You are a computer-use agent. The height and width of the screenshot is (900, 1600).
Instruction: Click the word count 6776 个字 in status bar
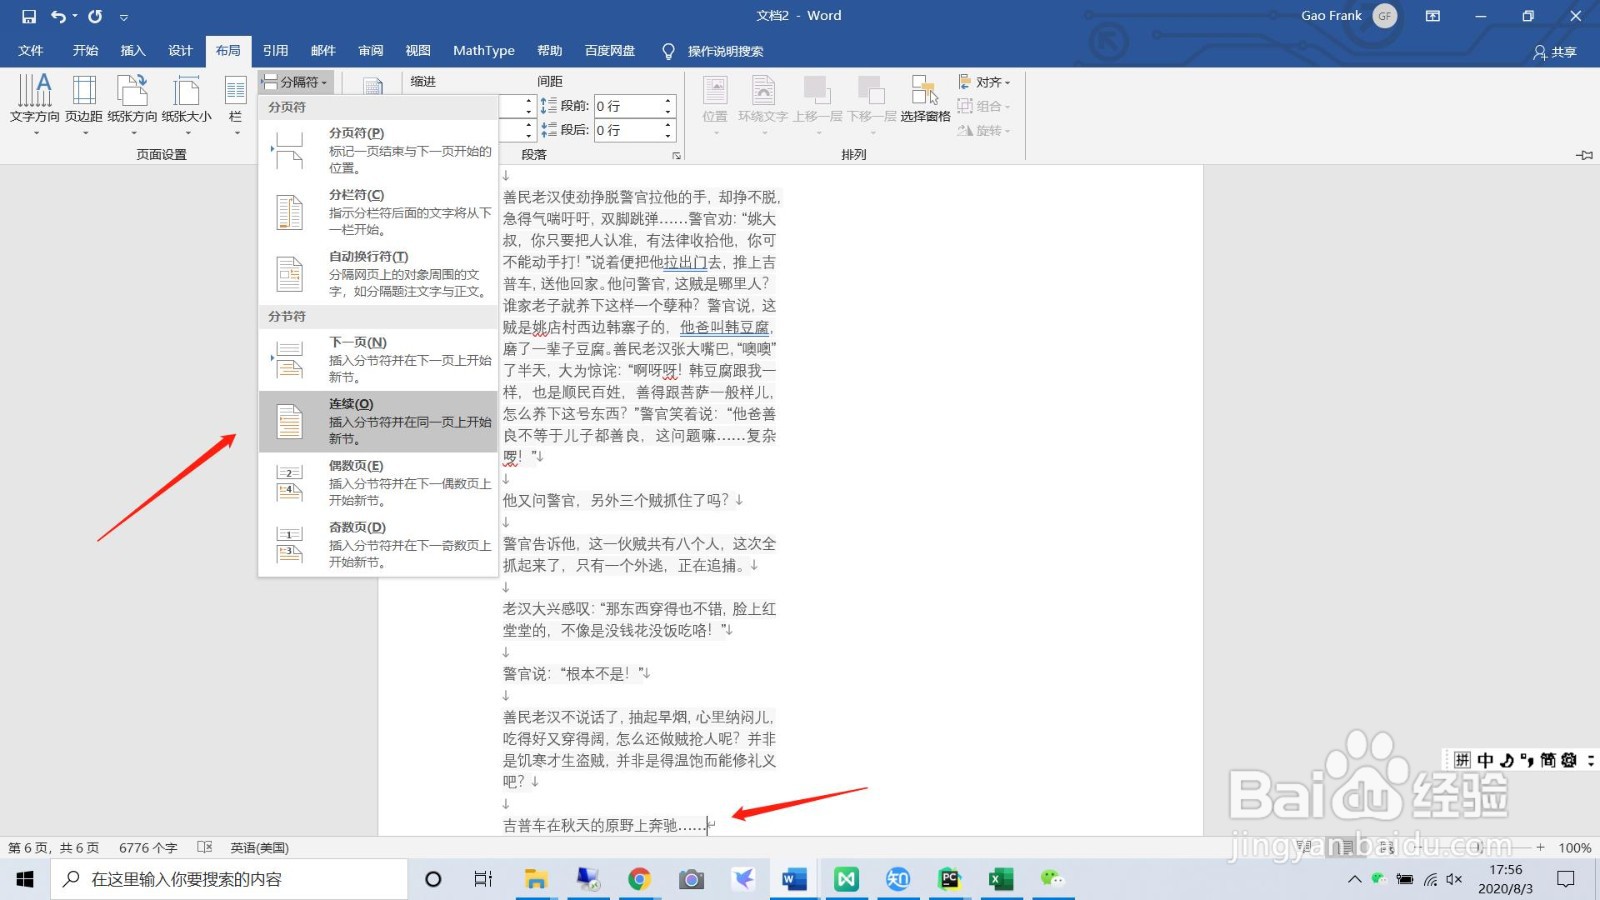tap(148, 847)
